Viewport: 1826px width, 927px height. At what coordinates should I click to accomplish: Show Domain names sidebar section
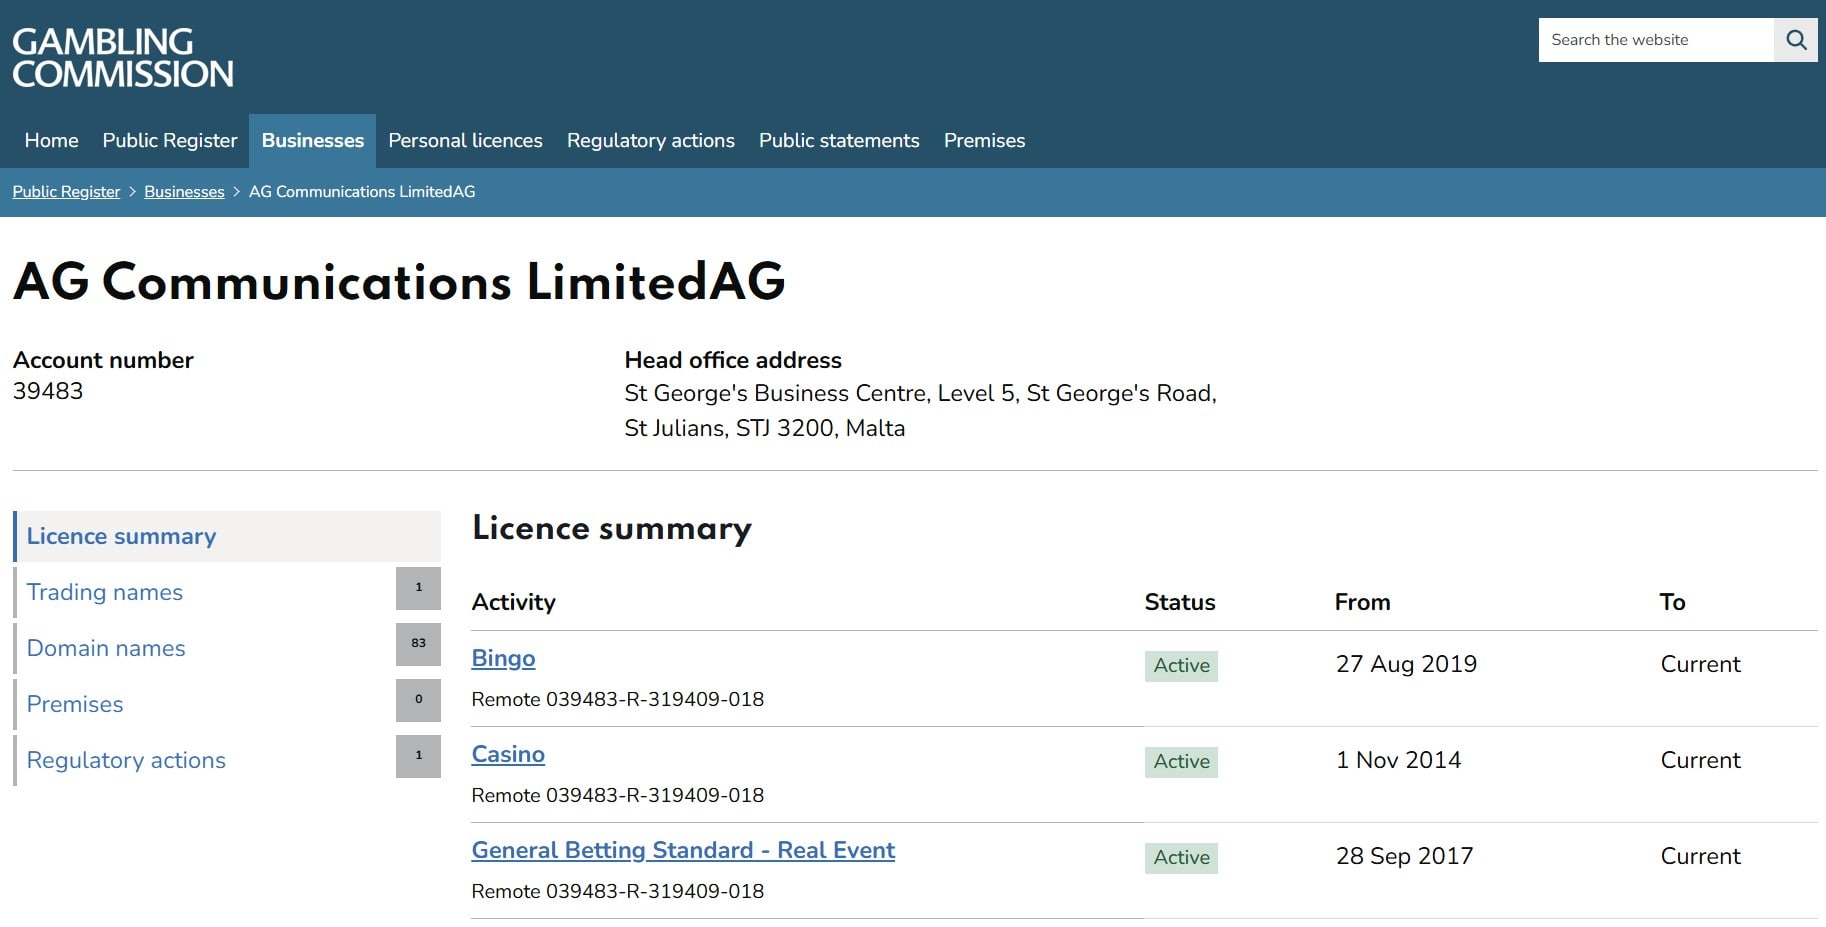click(x=106, y=648)
